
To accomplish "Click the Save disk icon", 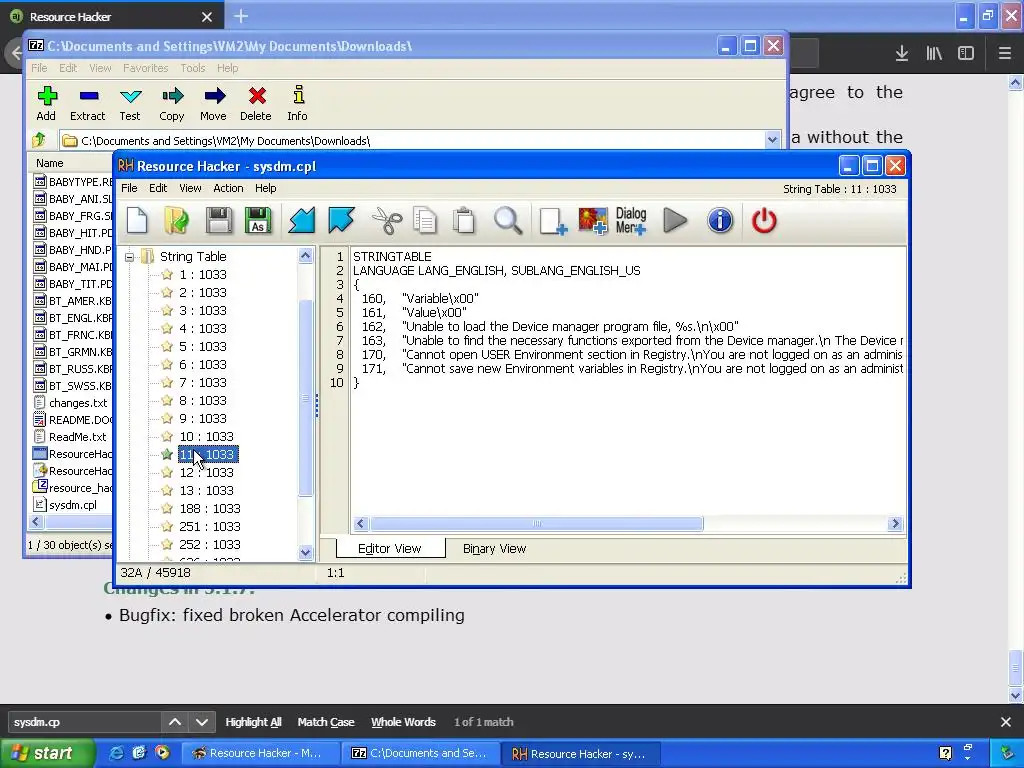I will 219,220.
